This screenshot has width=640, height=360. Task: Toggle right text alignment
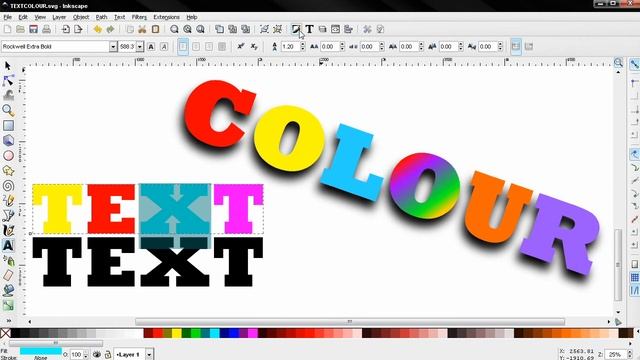click(x=209, y=47)
